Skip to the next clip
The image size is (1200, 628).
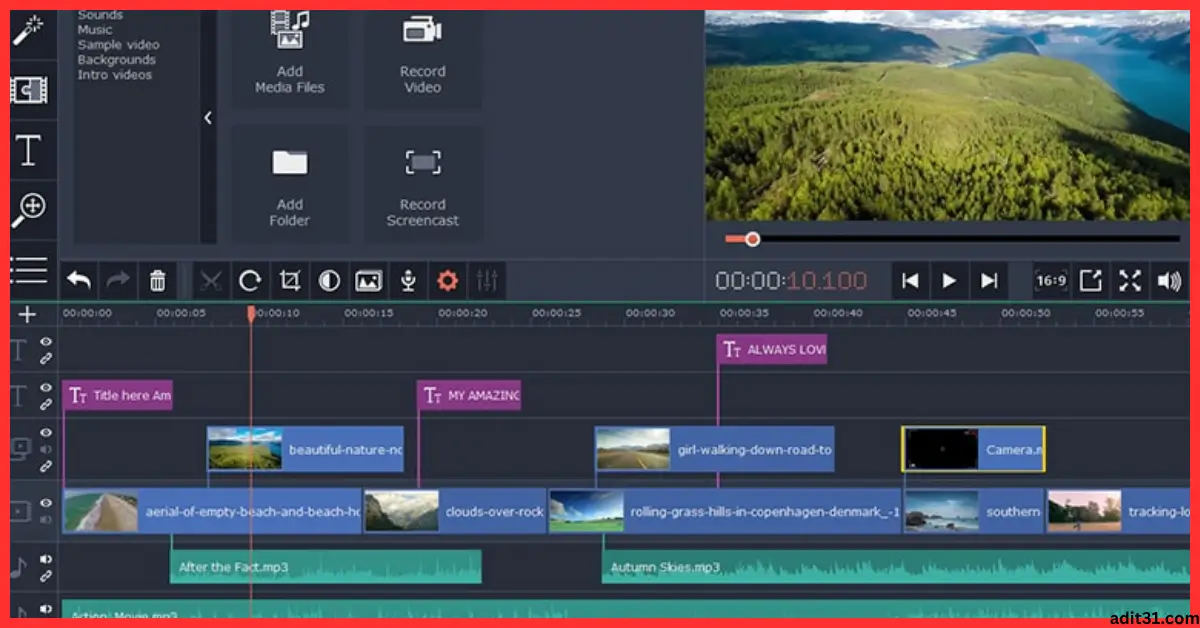coord(989,281)
